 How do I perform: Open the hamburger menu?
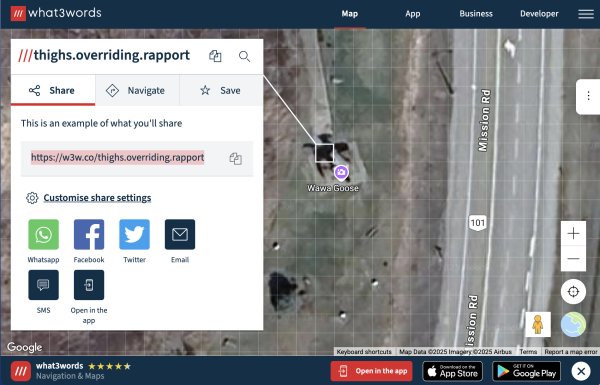(x=586, y=14)
